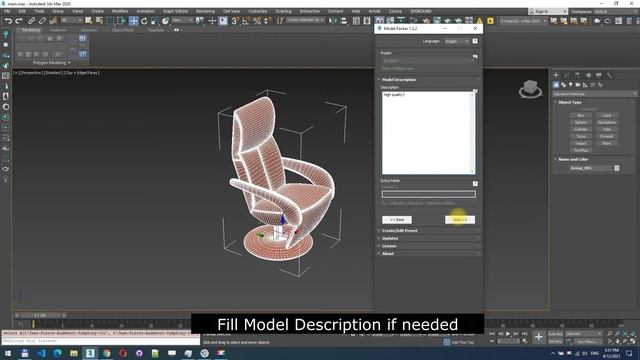The height and width of the screenshot is (360, 640).
Task: Switch to the Object Paint ribbon tab
Action: pyautogui.click(x=122, y=30)
